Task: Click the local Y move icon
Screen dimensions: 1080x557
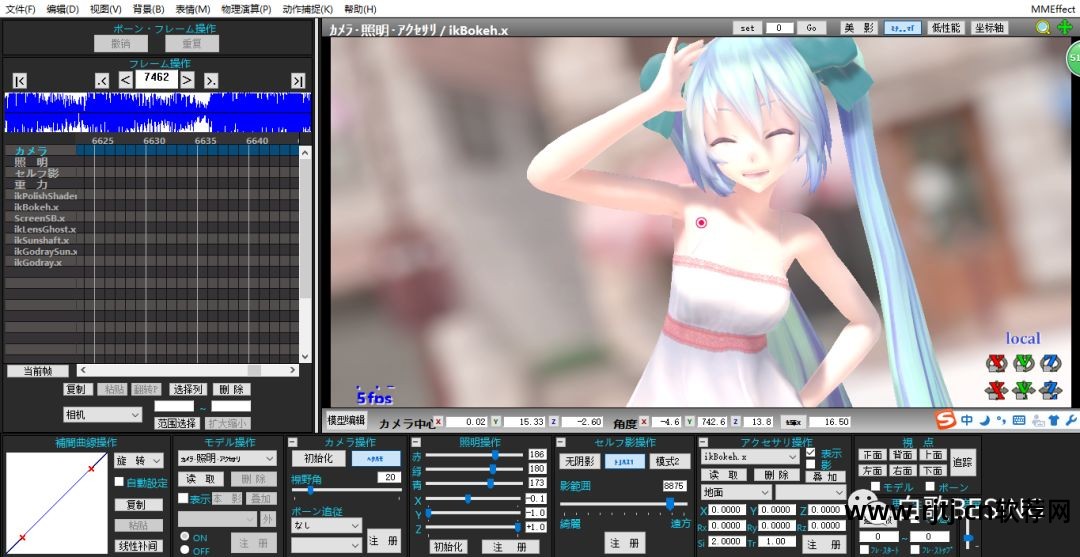Action: click(1024, 390)
